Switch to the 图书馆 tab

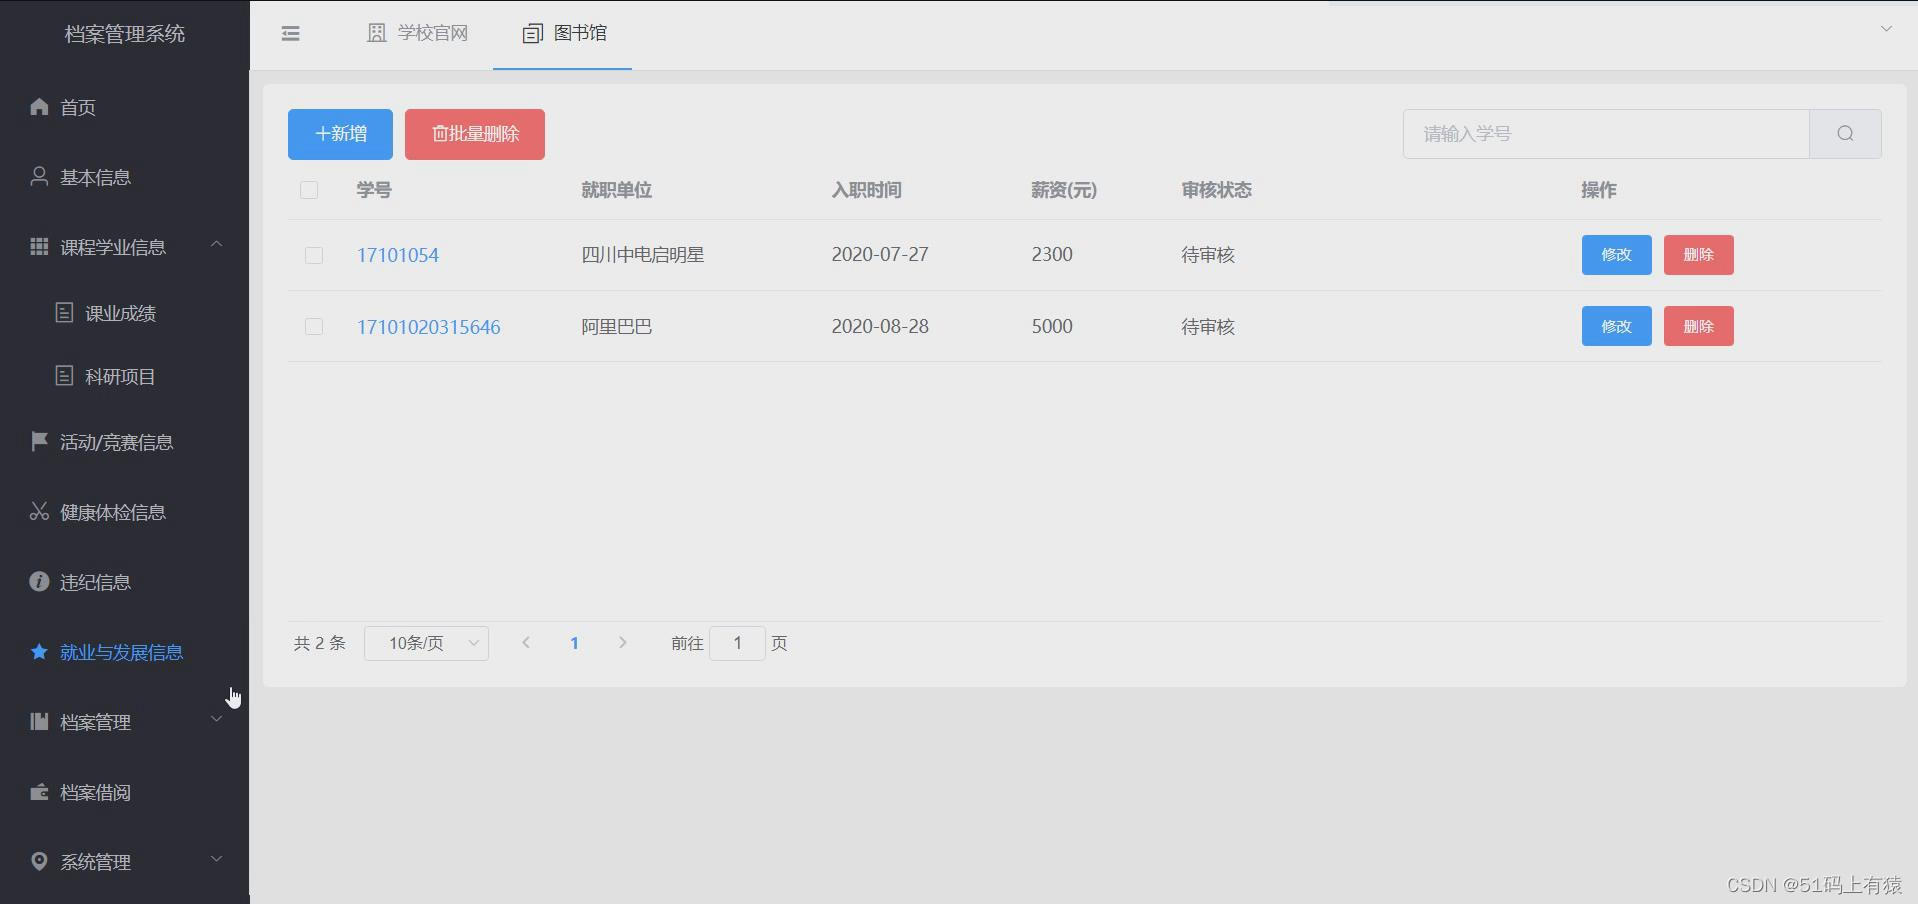click(563, 34)
